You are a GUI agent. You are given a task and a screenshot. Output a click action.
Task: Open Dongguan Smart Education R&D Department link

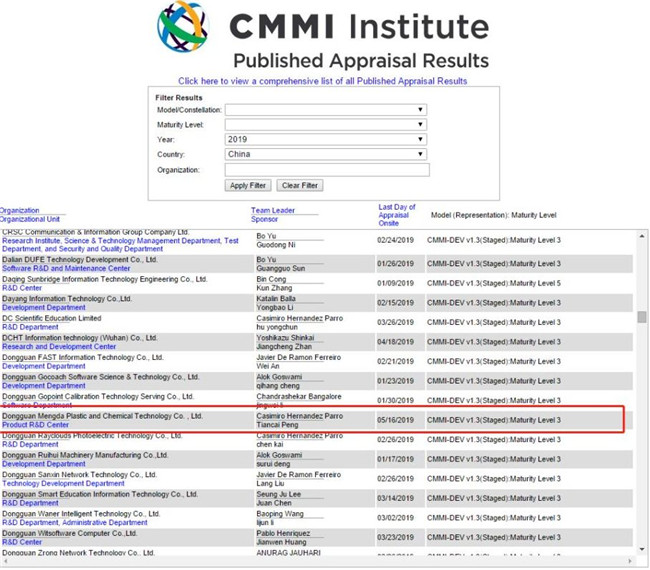pyautogui.click(x=30, y=503)
